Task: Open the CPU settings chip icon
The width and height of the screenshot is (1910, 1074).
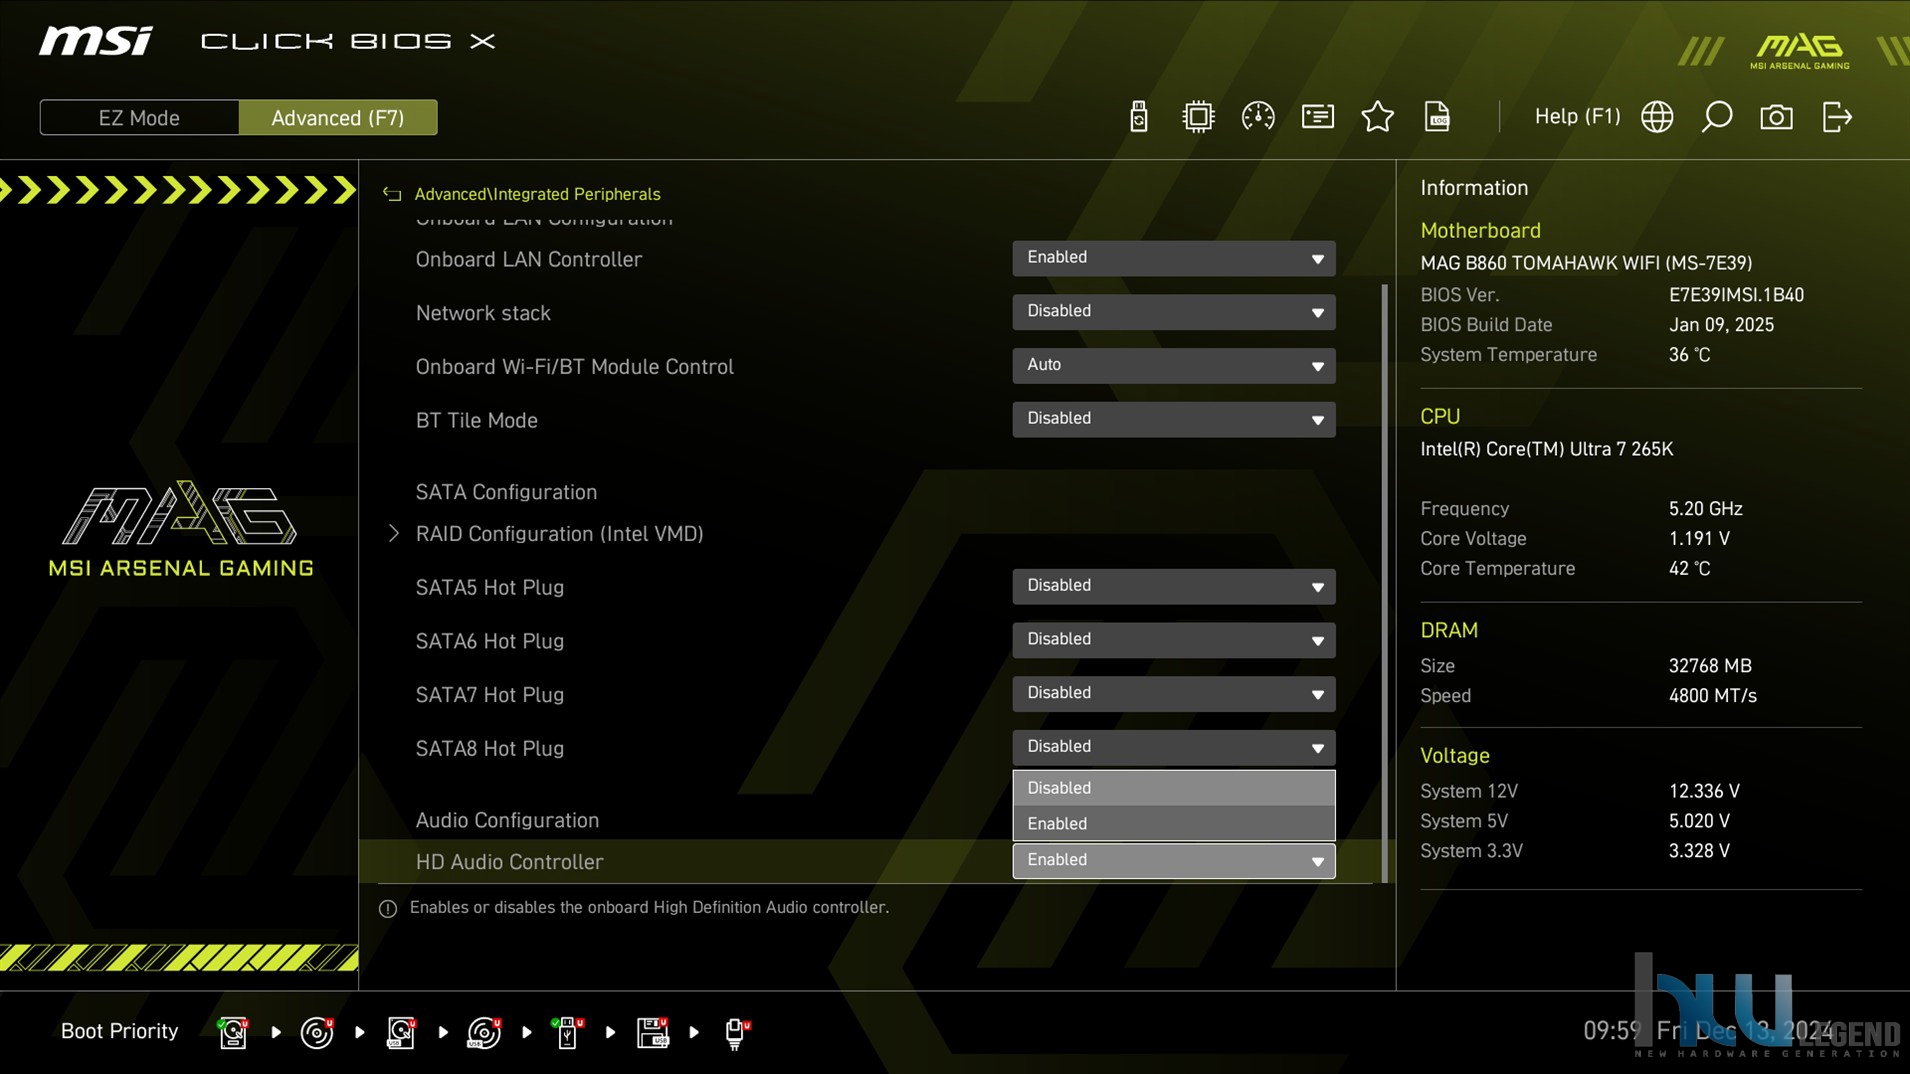Action: pos(1197,117)
